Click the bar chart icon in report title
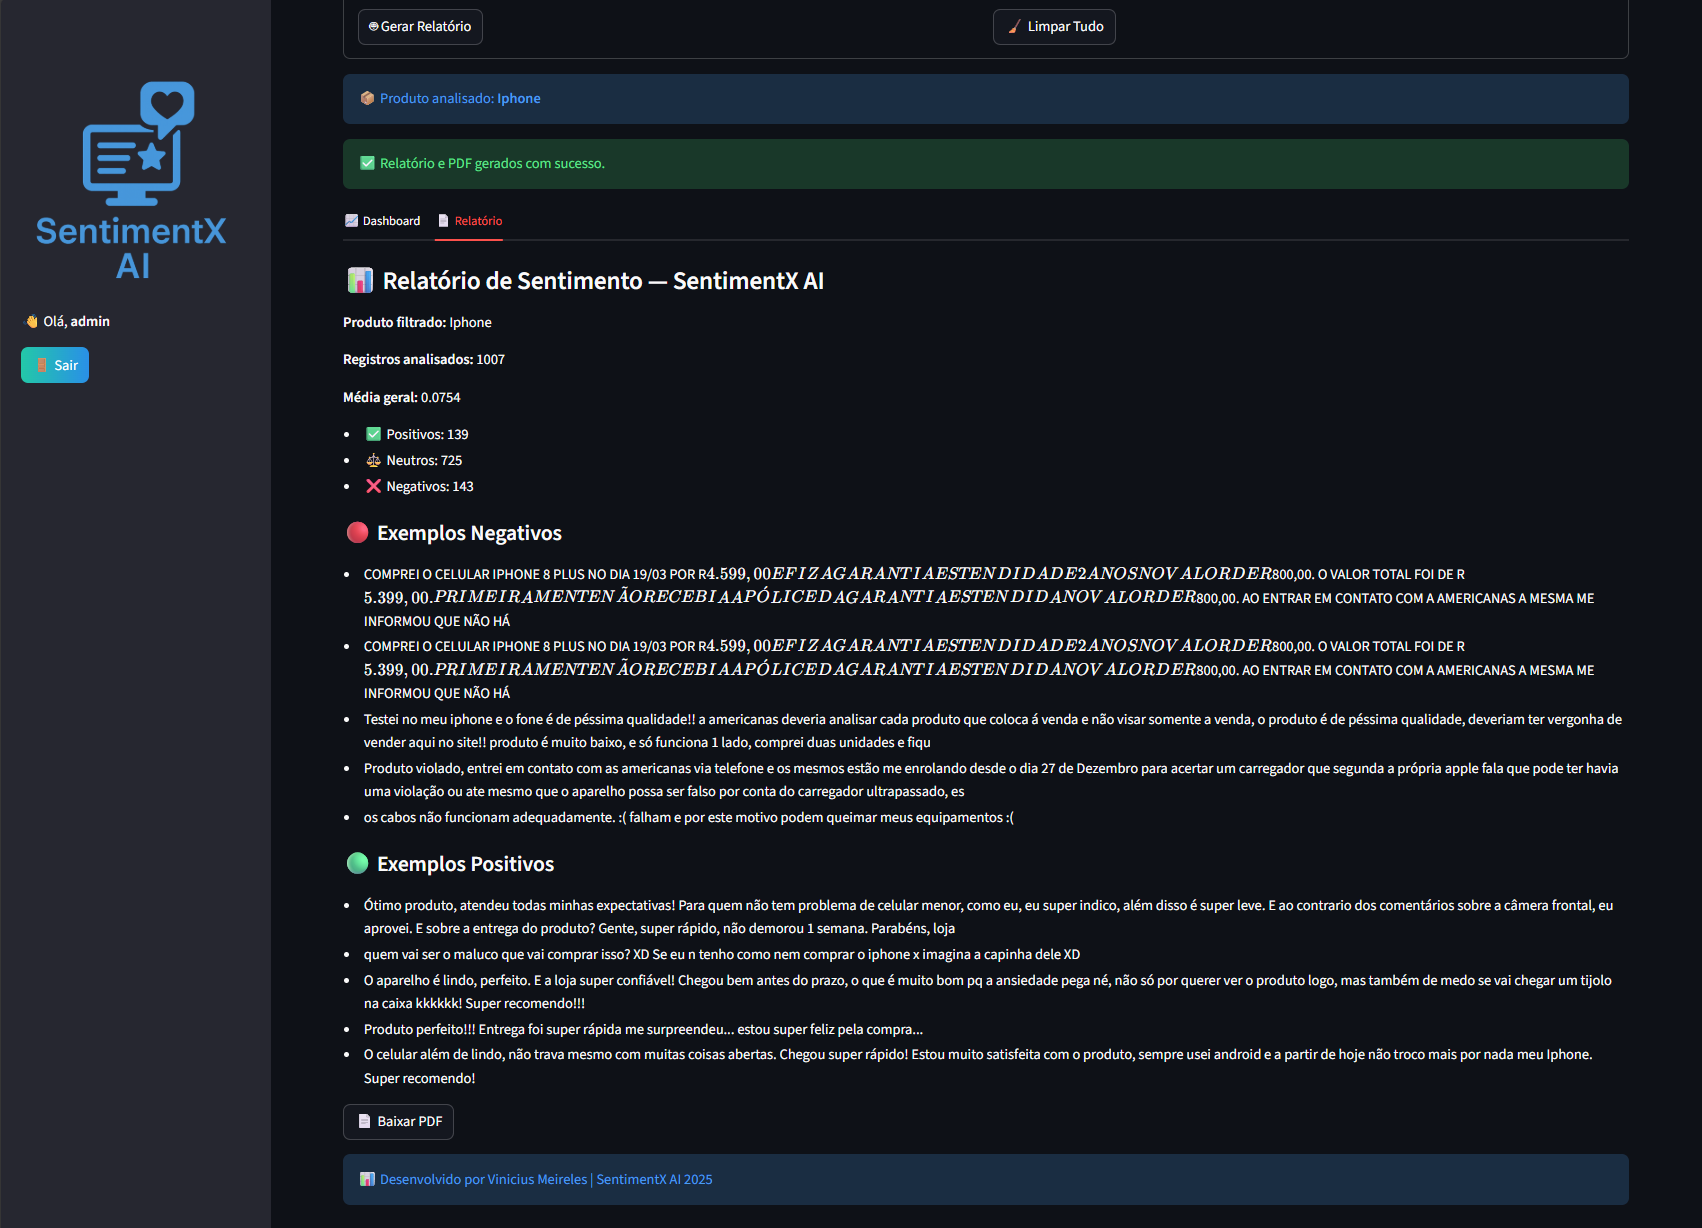 (360, 281)
